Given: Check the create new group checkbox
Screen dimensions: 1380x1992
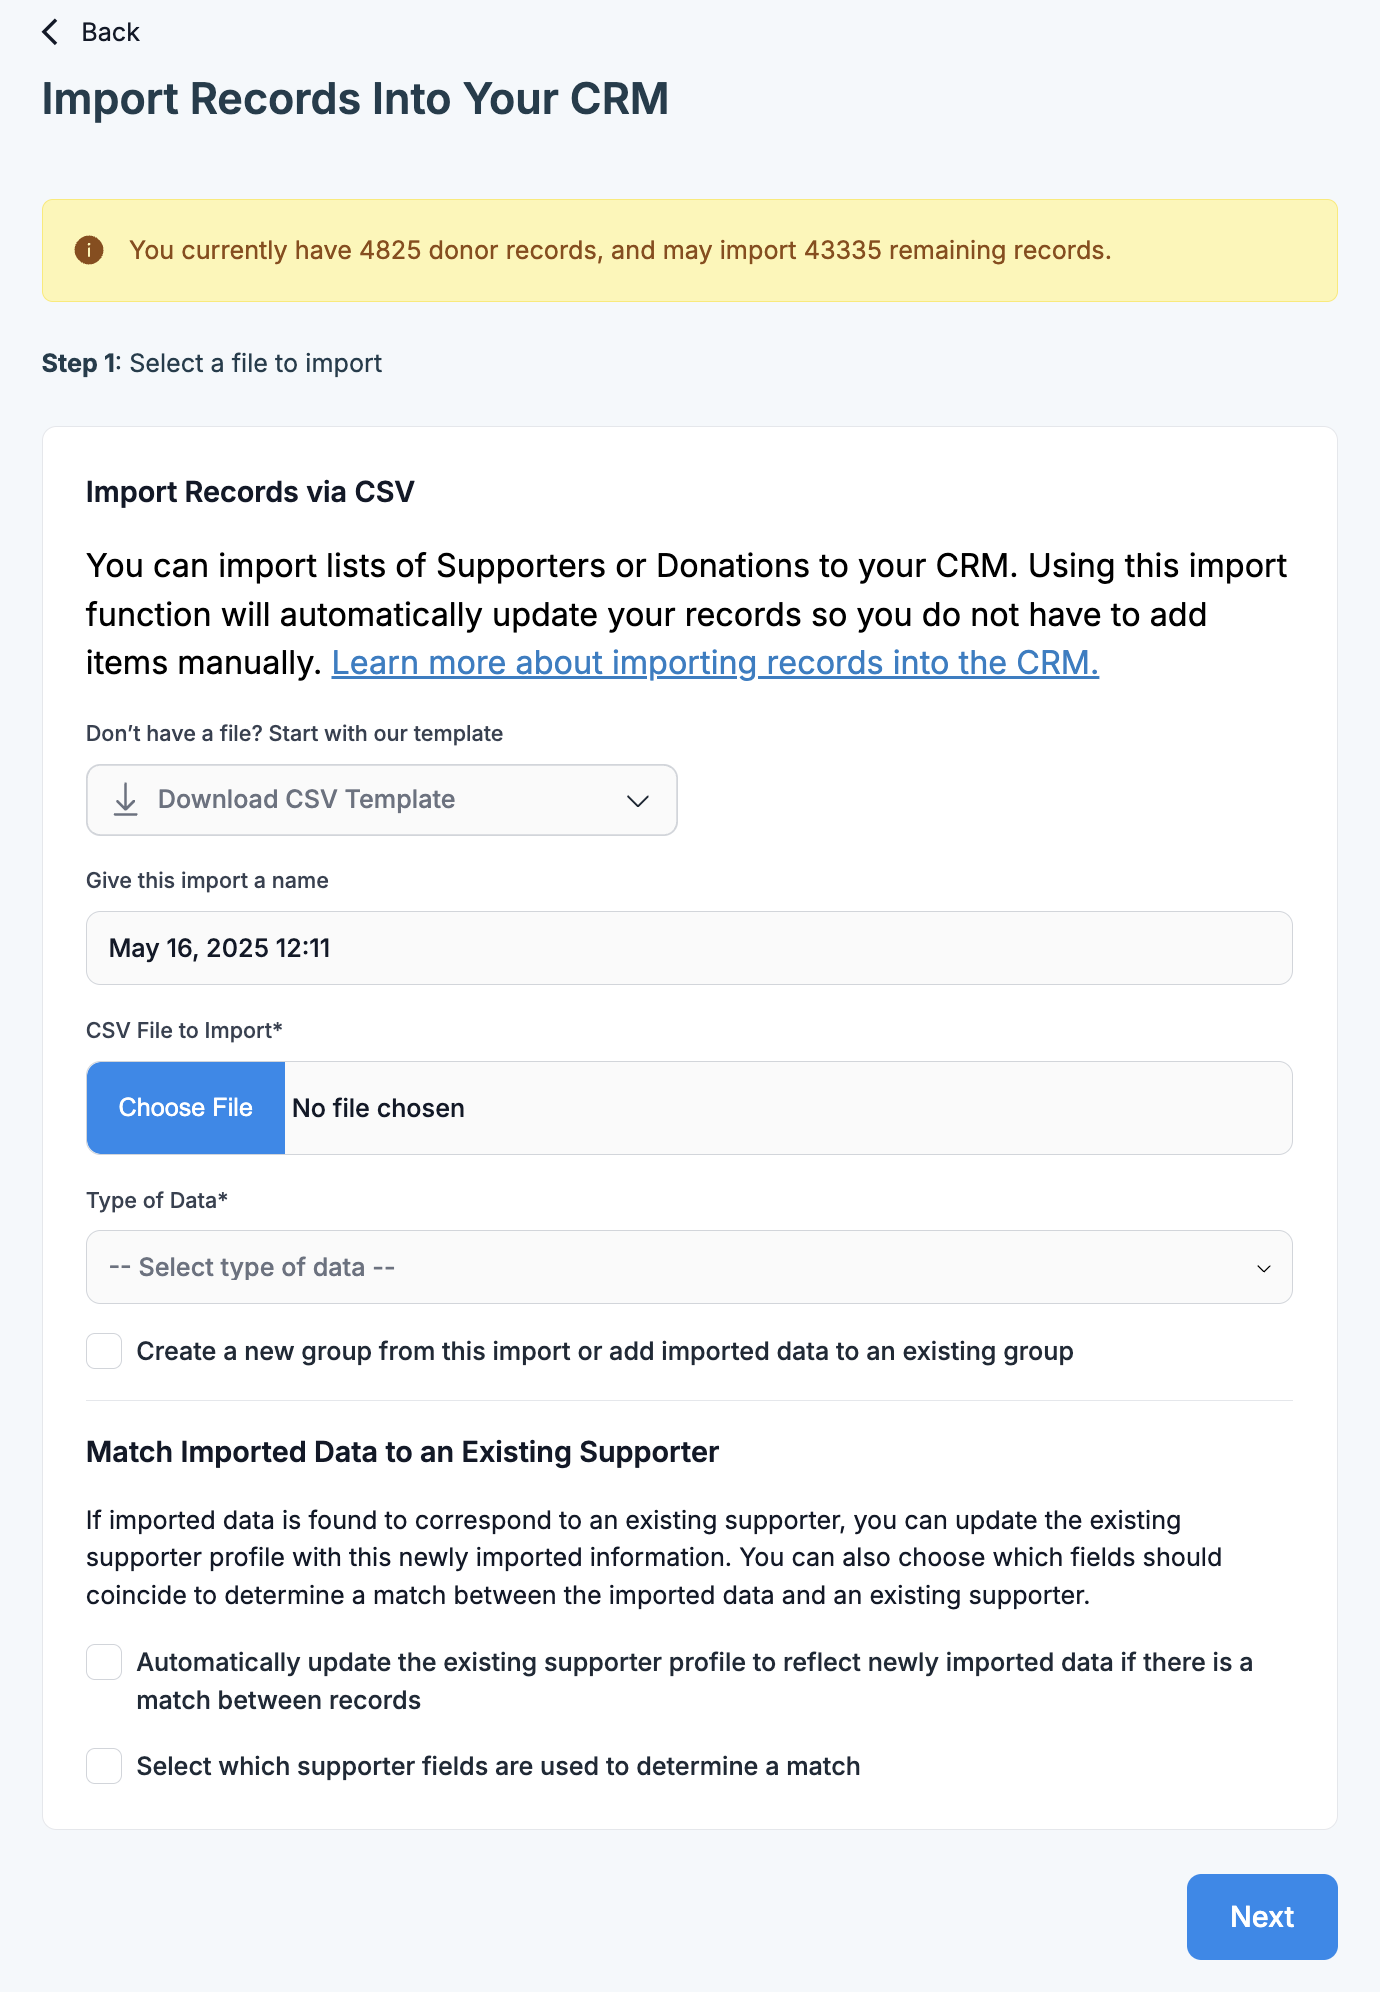Looking at the screenshot, I should pos(104,1351).
